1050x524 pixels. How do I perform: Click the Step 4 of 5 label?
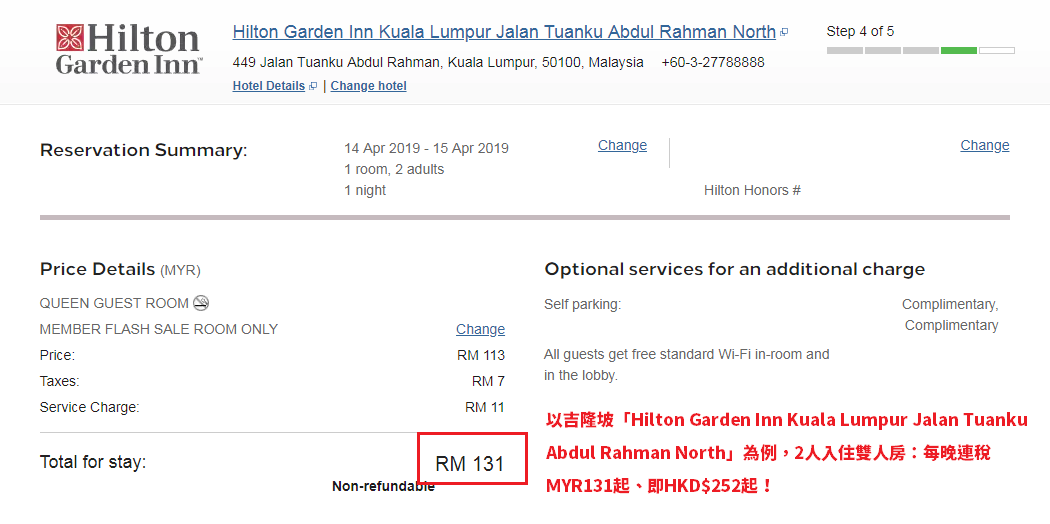[860, 31]
